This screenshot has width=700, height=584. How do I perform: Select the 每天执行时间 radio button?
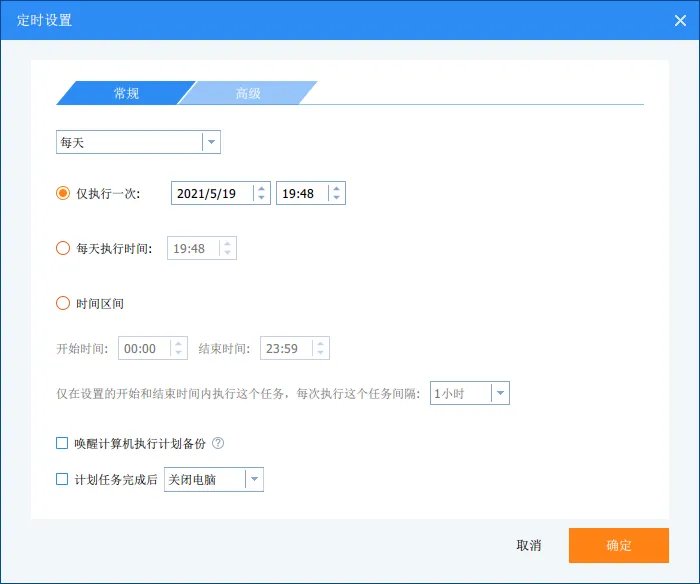[x=63, y=248]
